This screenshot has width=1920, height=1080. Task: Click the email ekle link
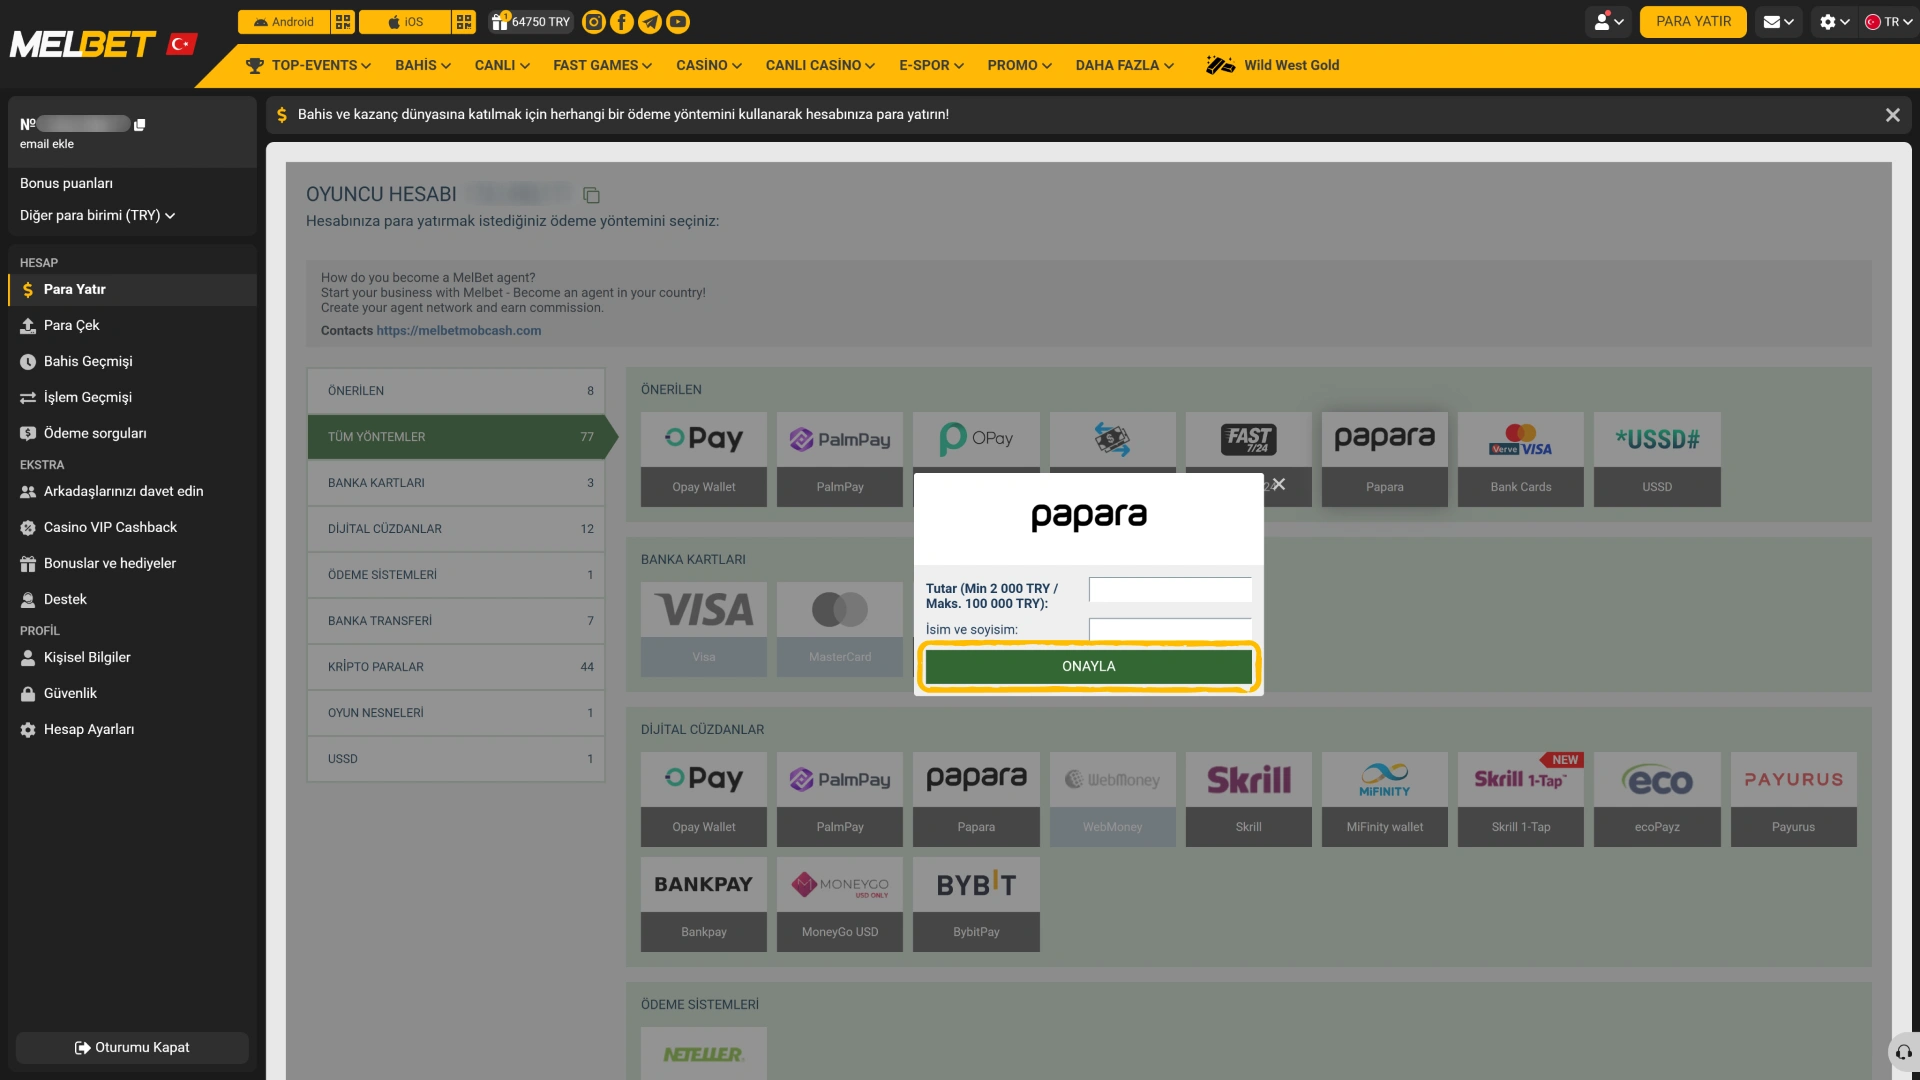click(x=47, y=145)
